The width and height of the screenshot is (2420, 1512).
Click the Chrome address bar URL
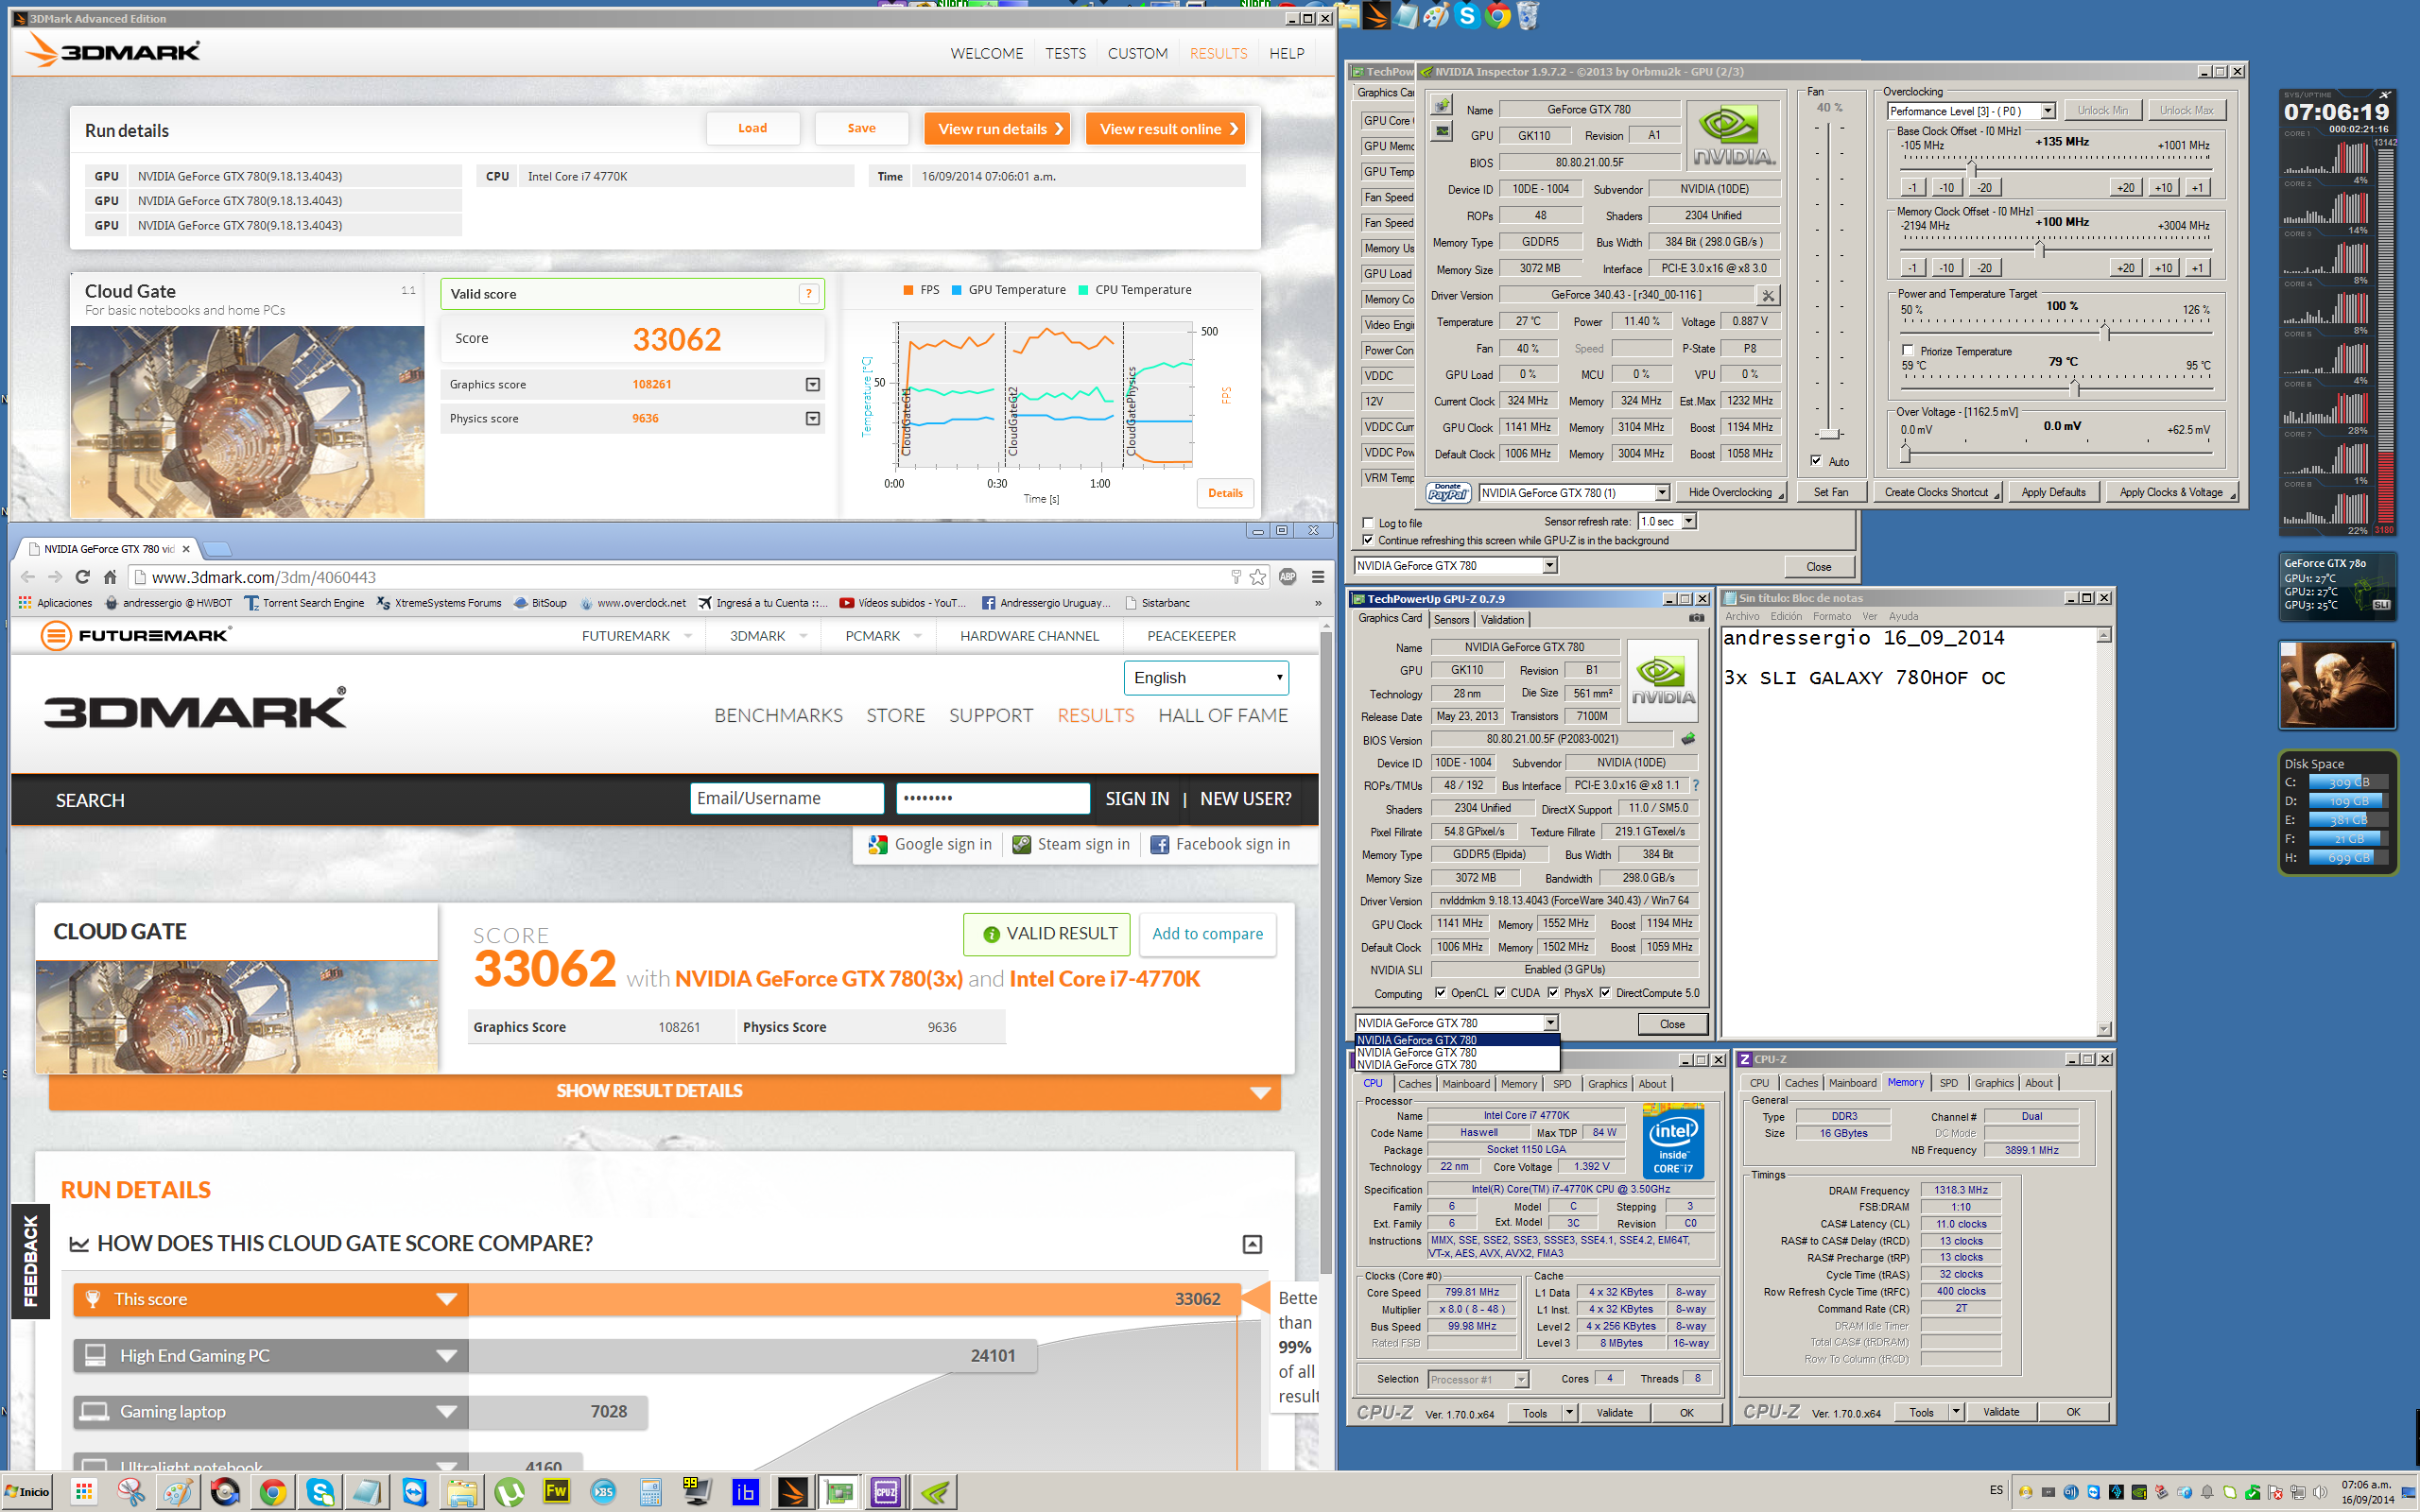pos(264,577)
